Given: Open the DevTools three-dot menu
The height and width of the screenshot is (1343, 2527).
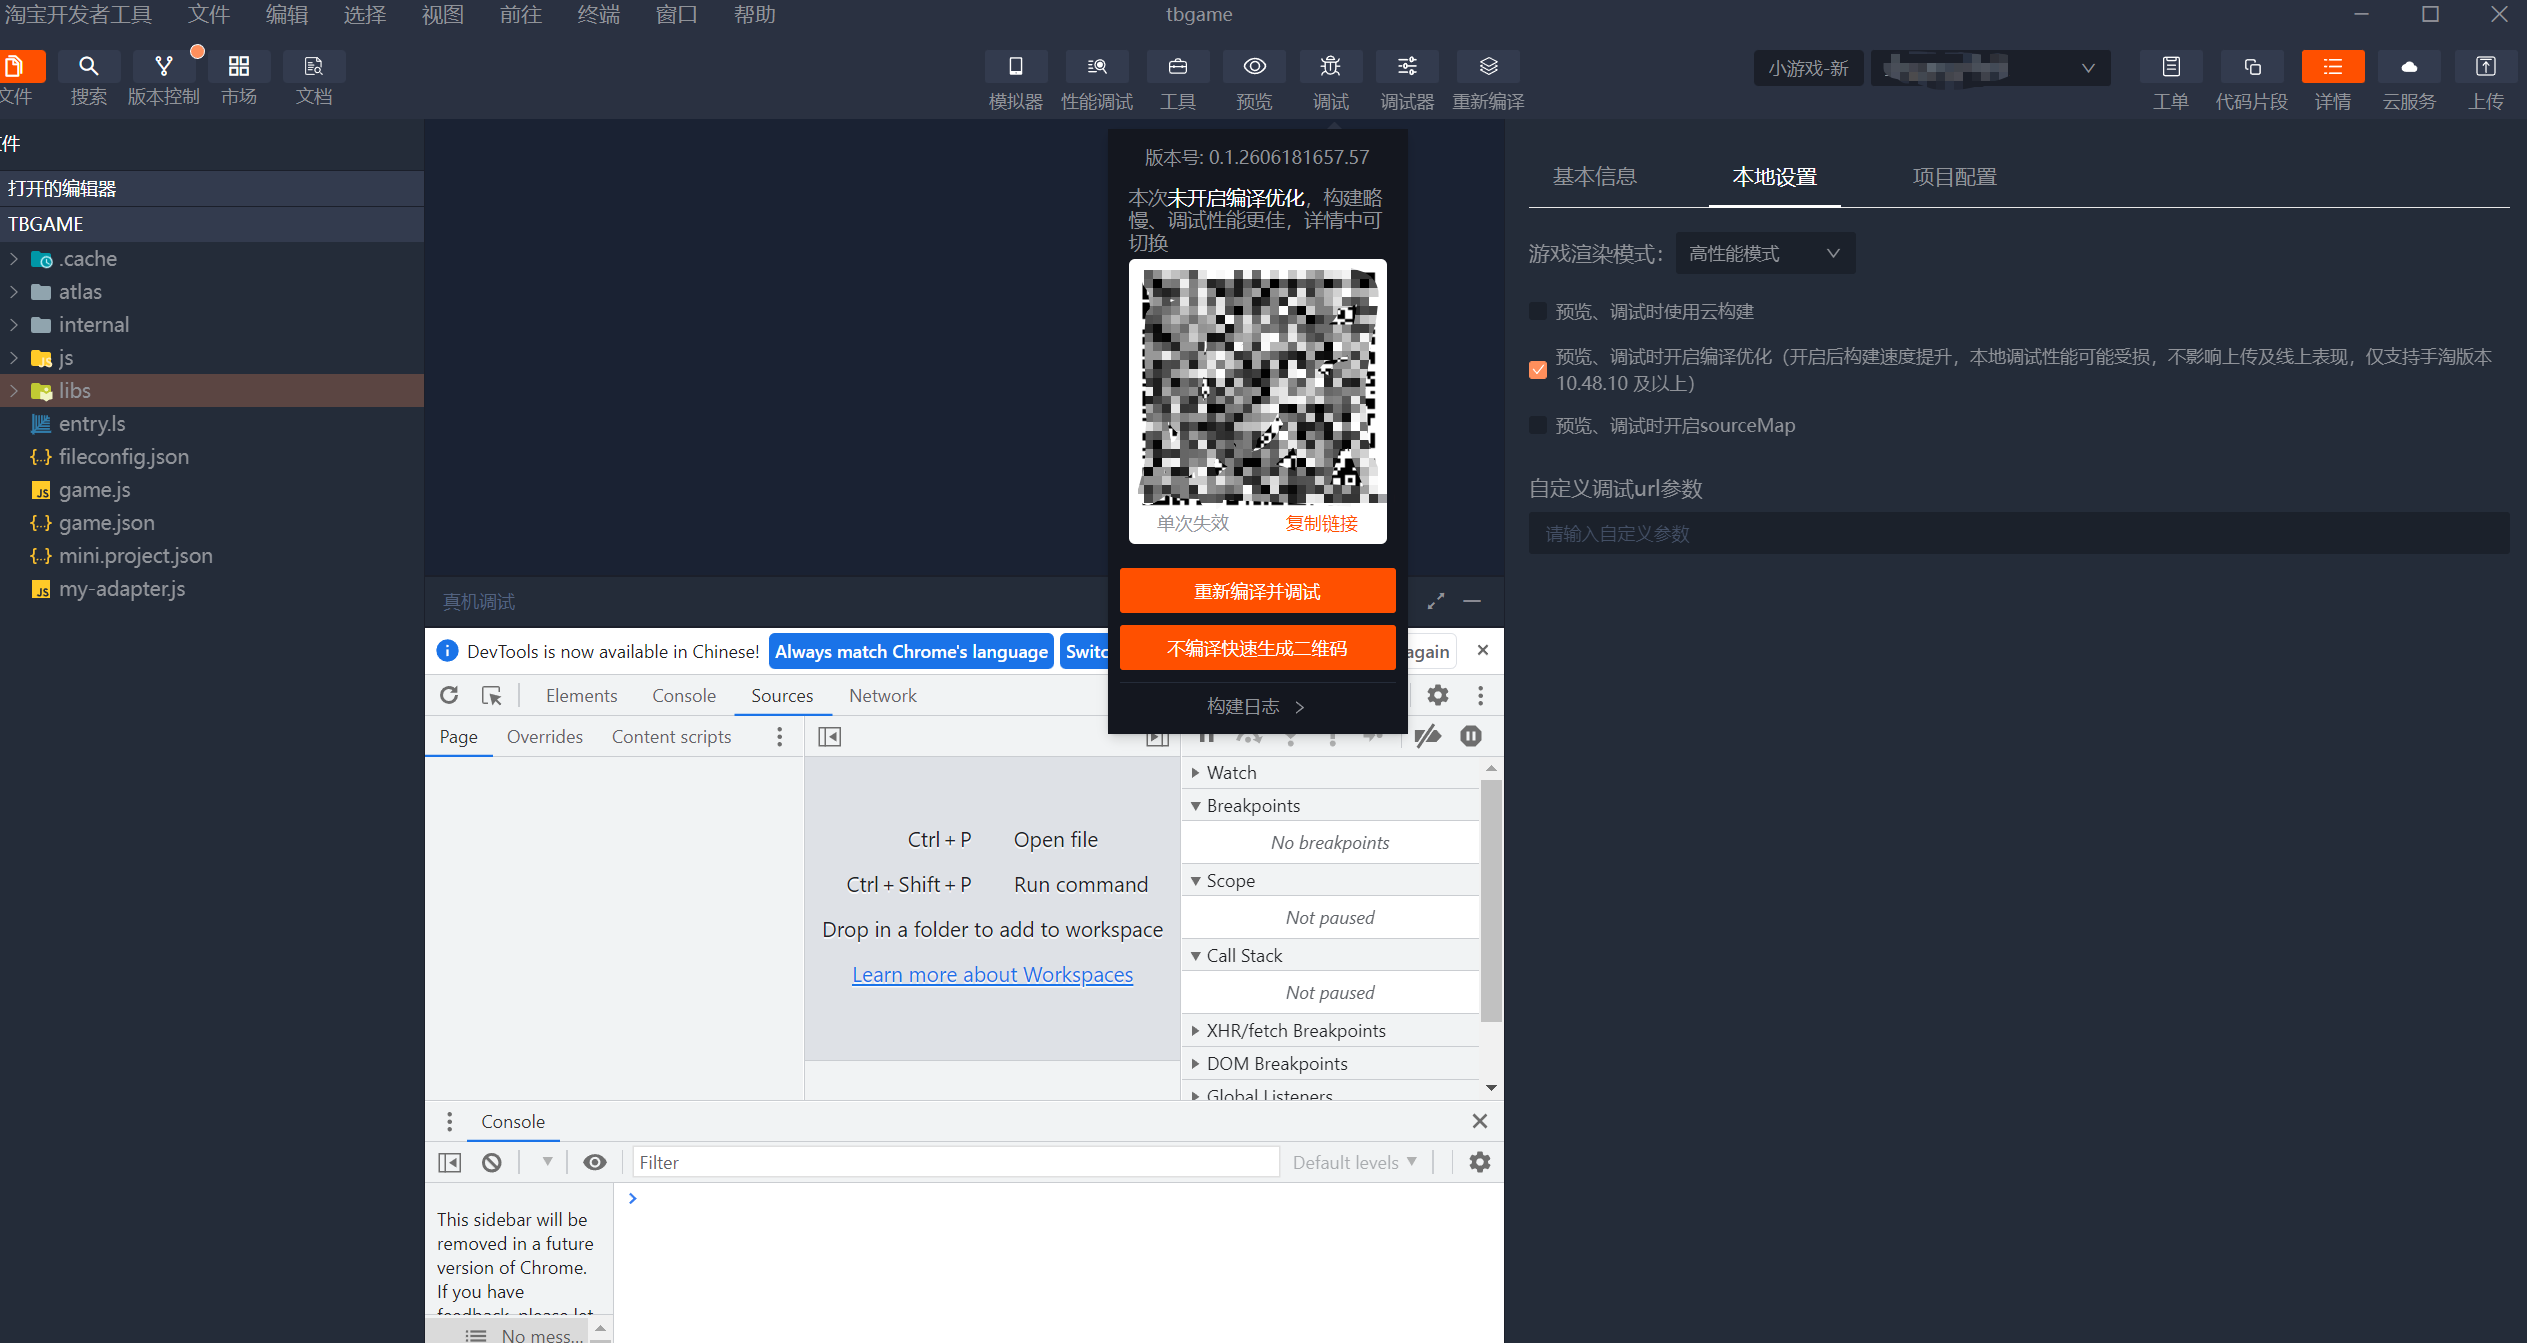Looking at the screenshot, I should point(1481,695).
